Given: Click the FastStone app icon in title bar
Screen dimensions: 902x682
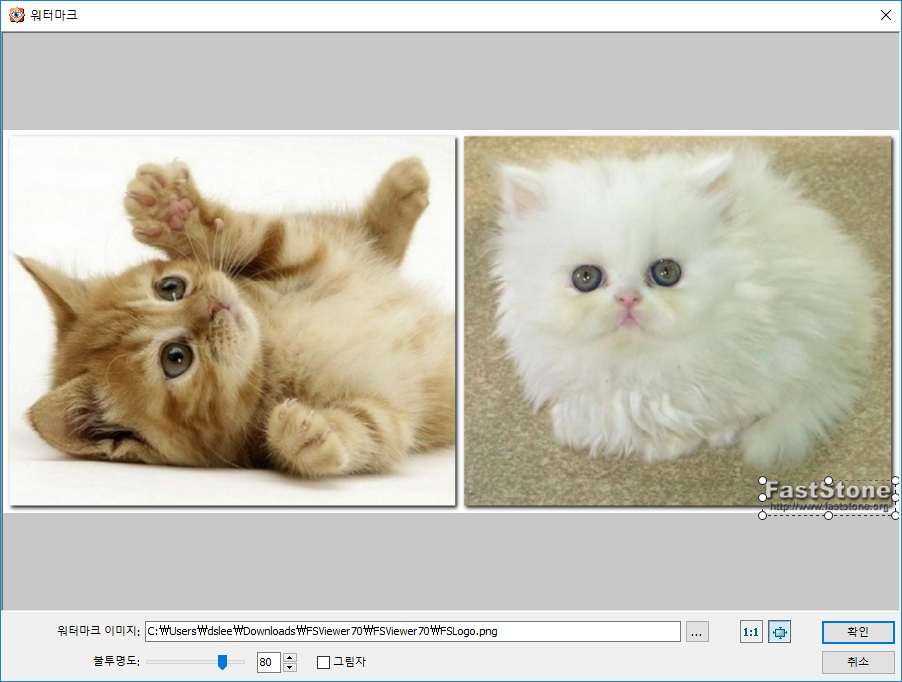Looking at the screenshot, I should pos(16,15).
